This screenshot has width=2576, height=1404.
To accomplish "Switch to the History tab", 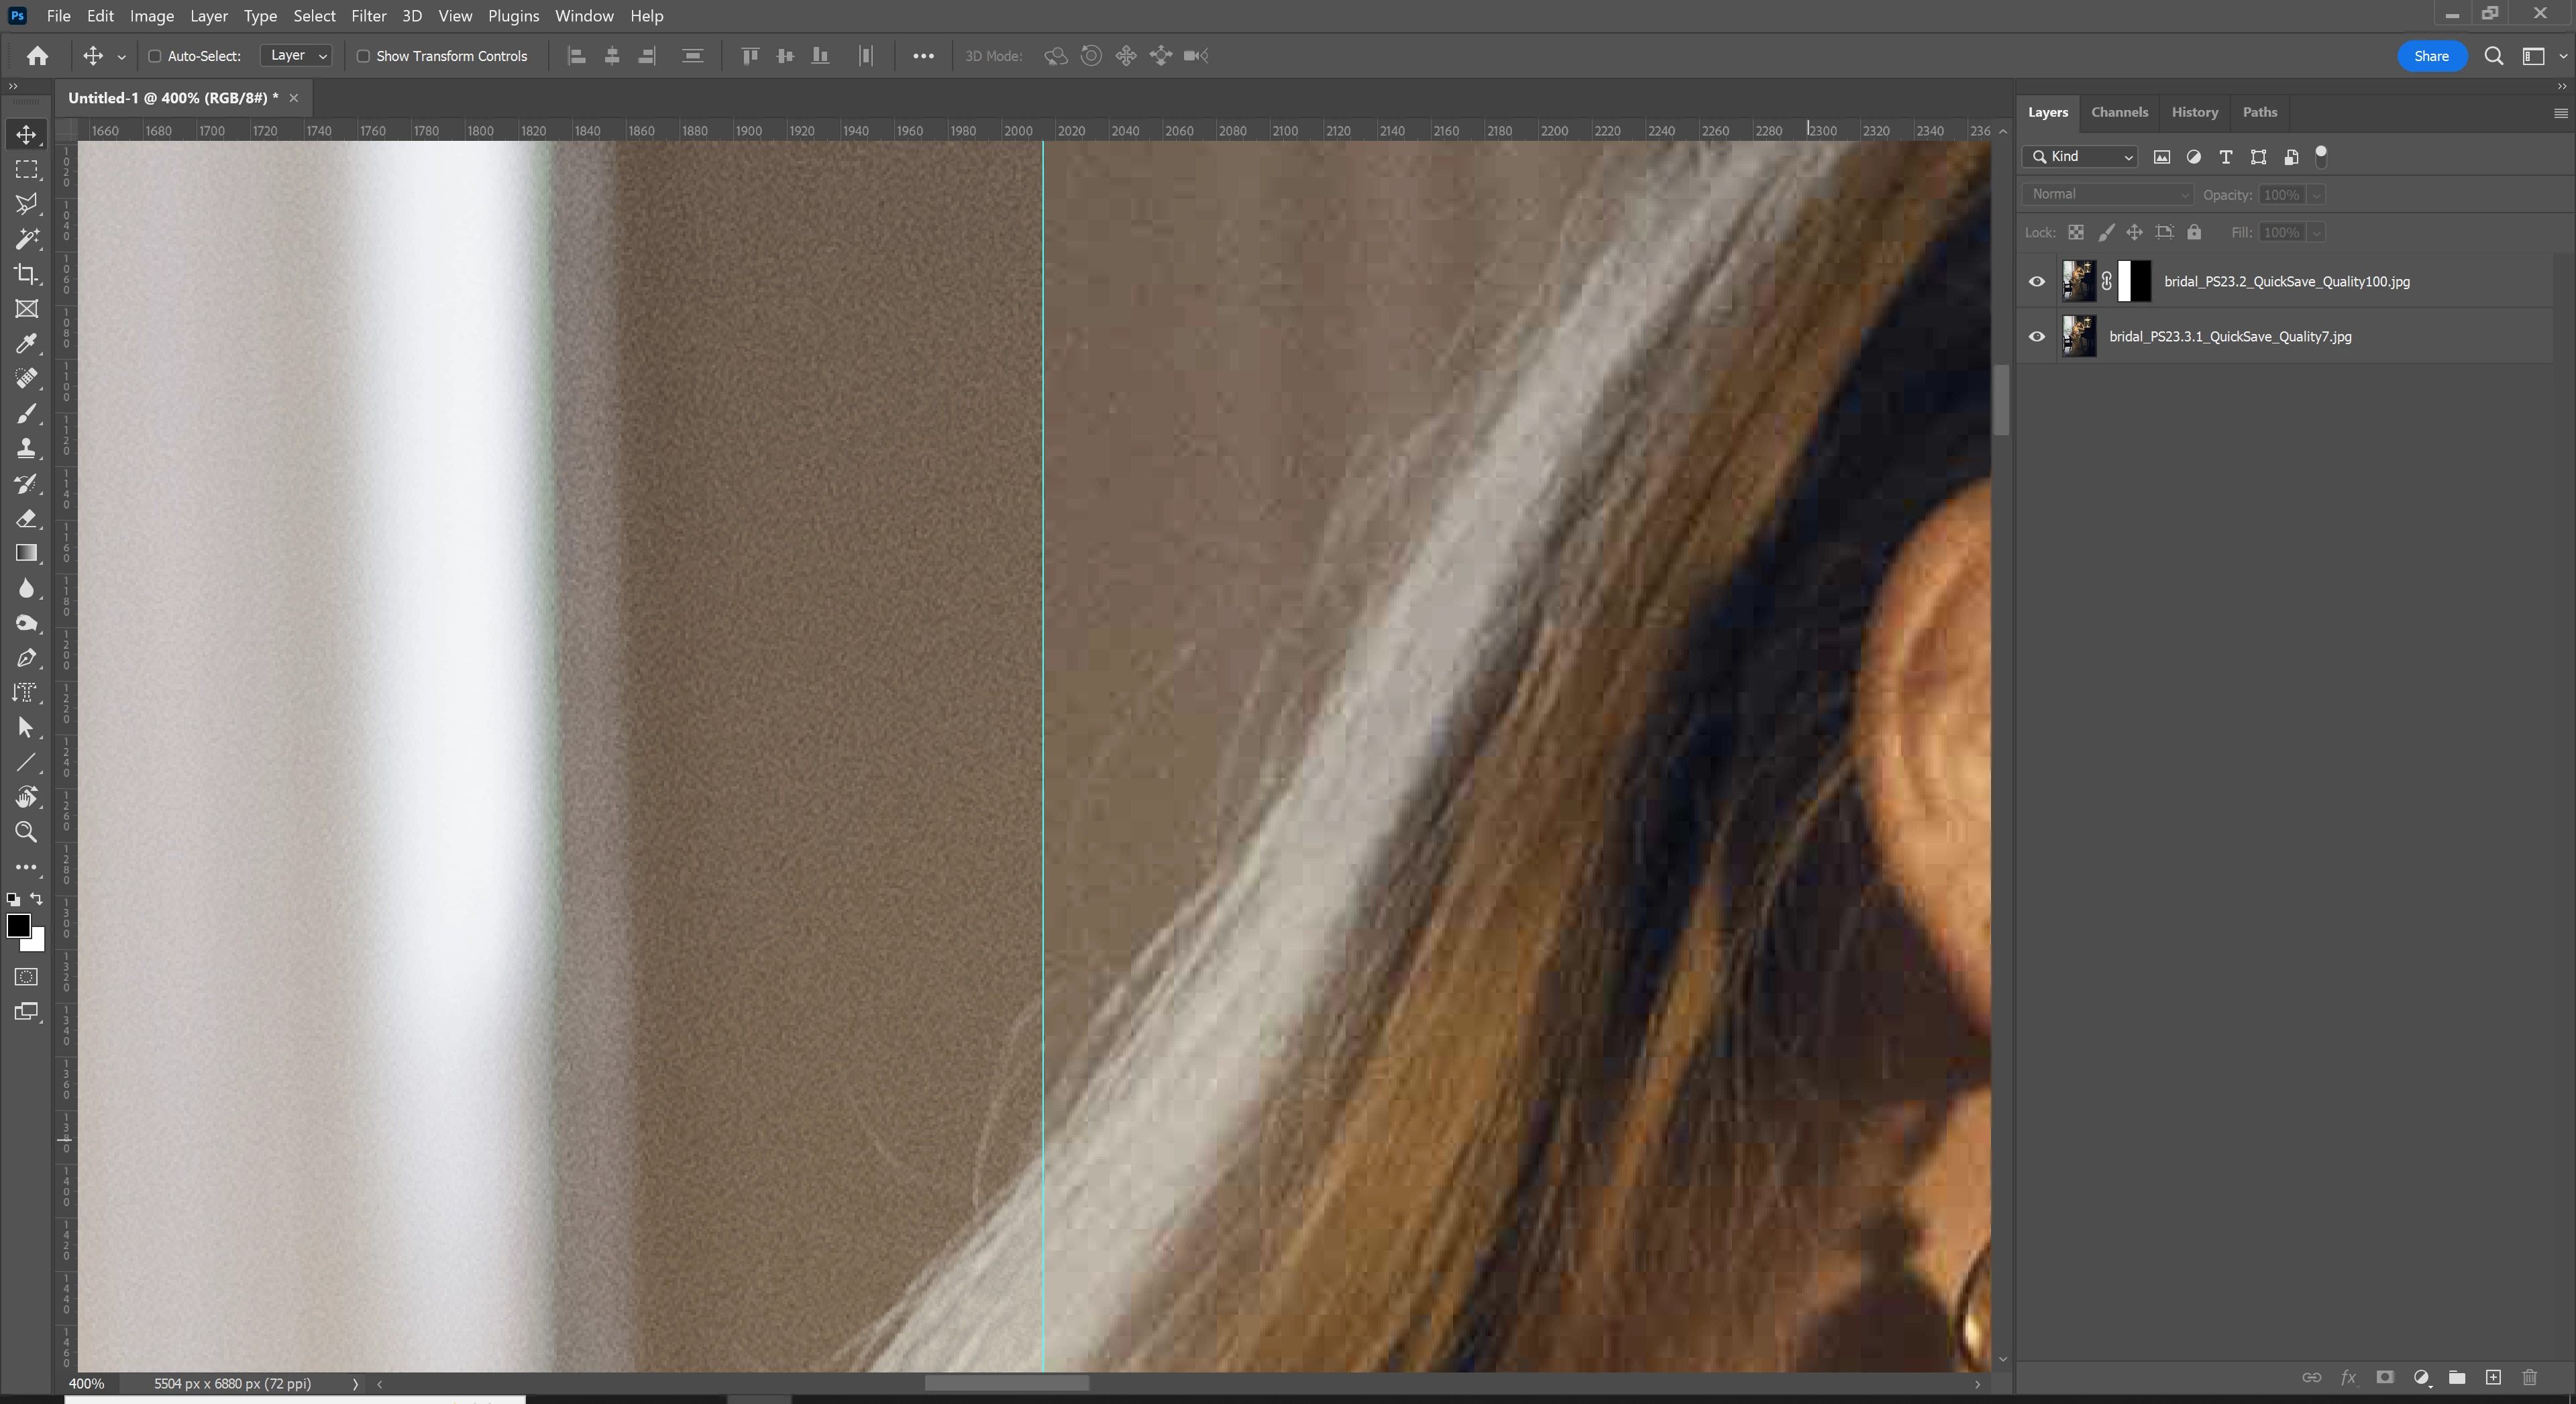I will coord(2194,112).
